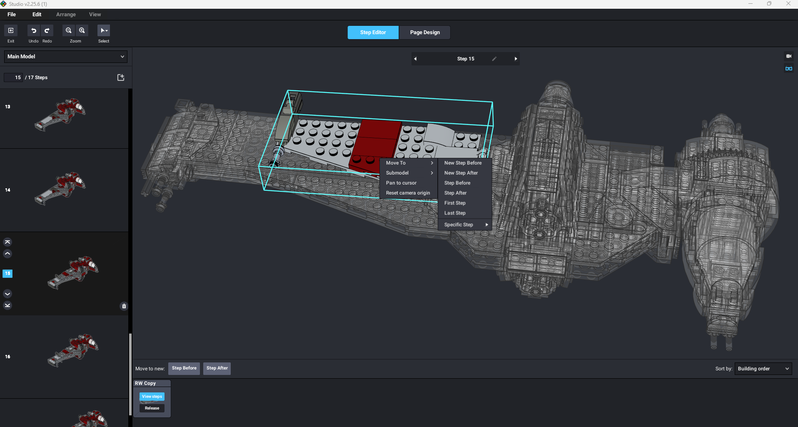Viewport: 798px width, 427px height.
Task: Click the Step After button in the bottom bar
Action: coord(217,368)
